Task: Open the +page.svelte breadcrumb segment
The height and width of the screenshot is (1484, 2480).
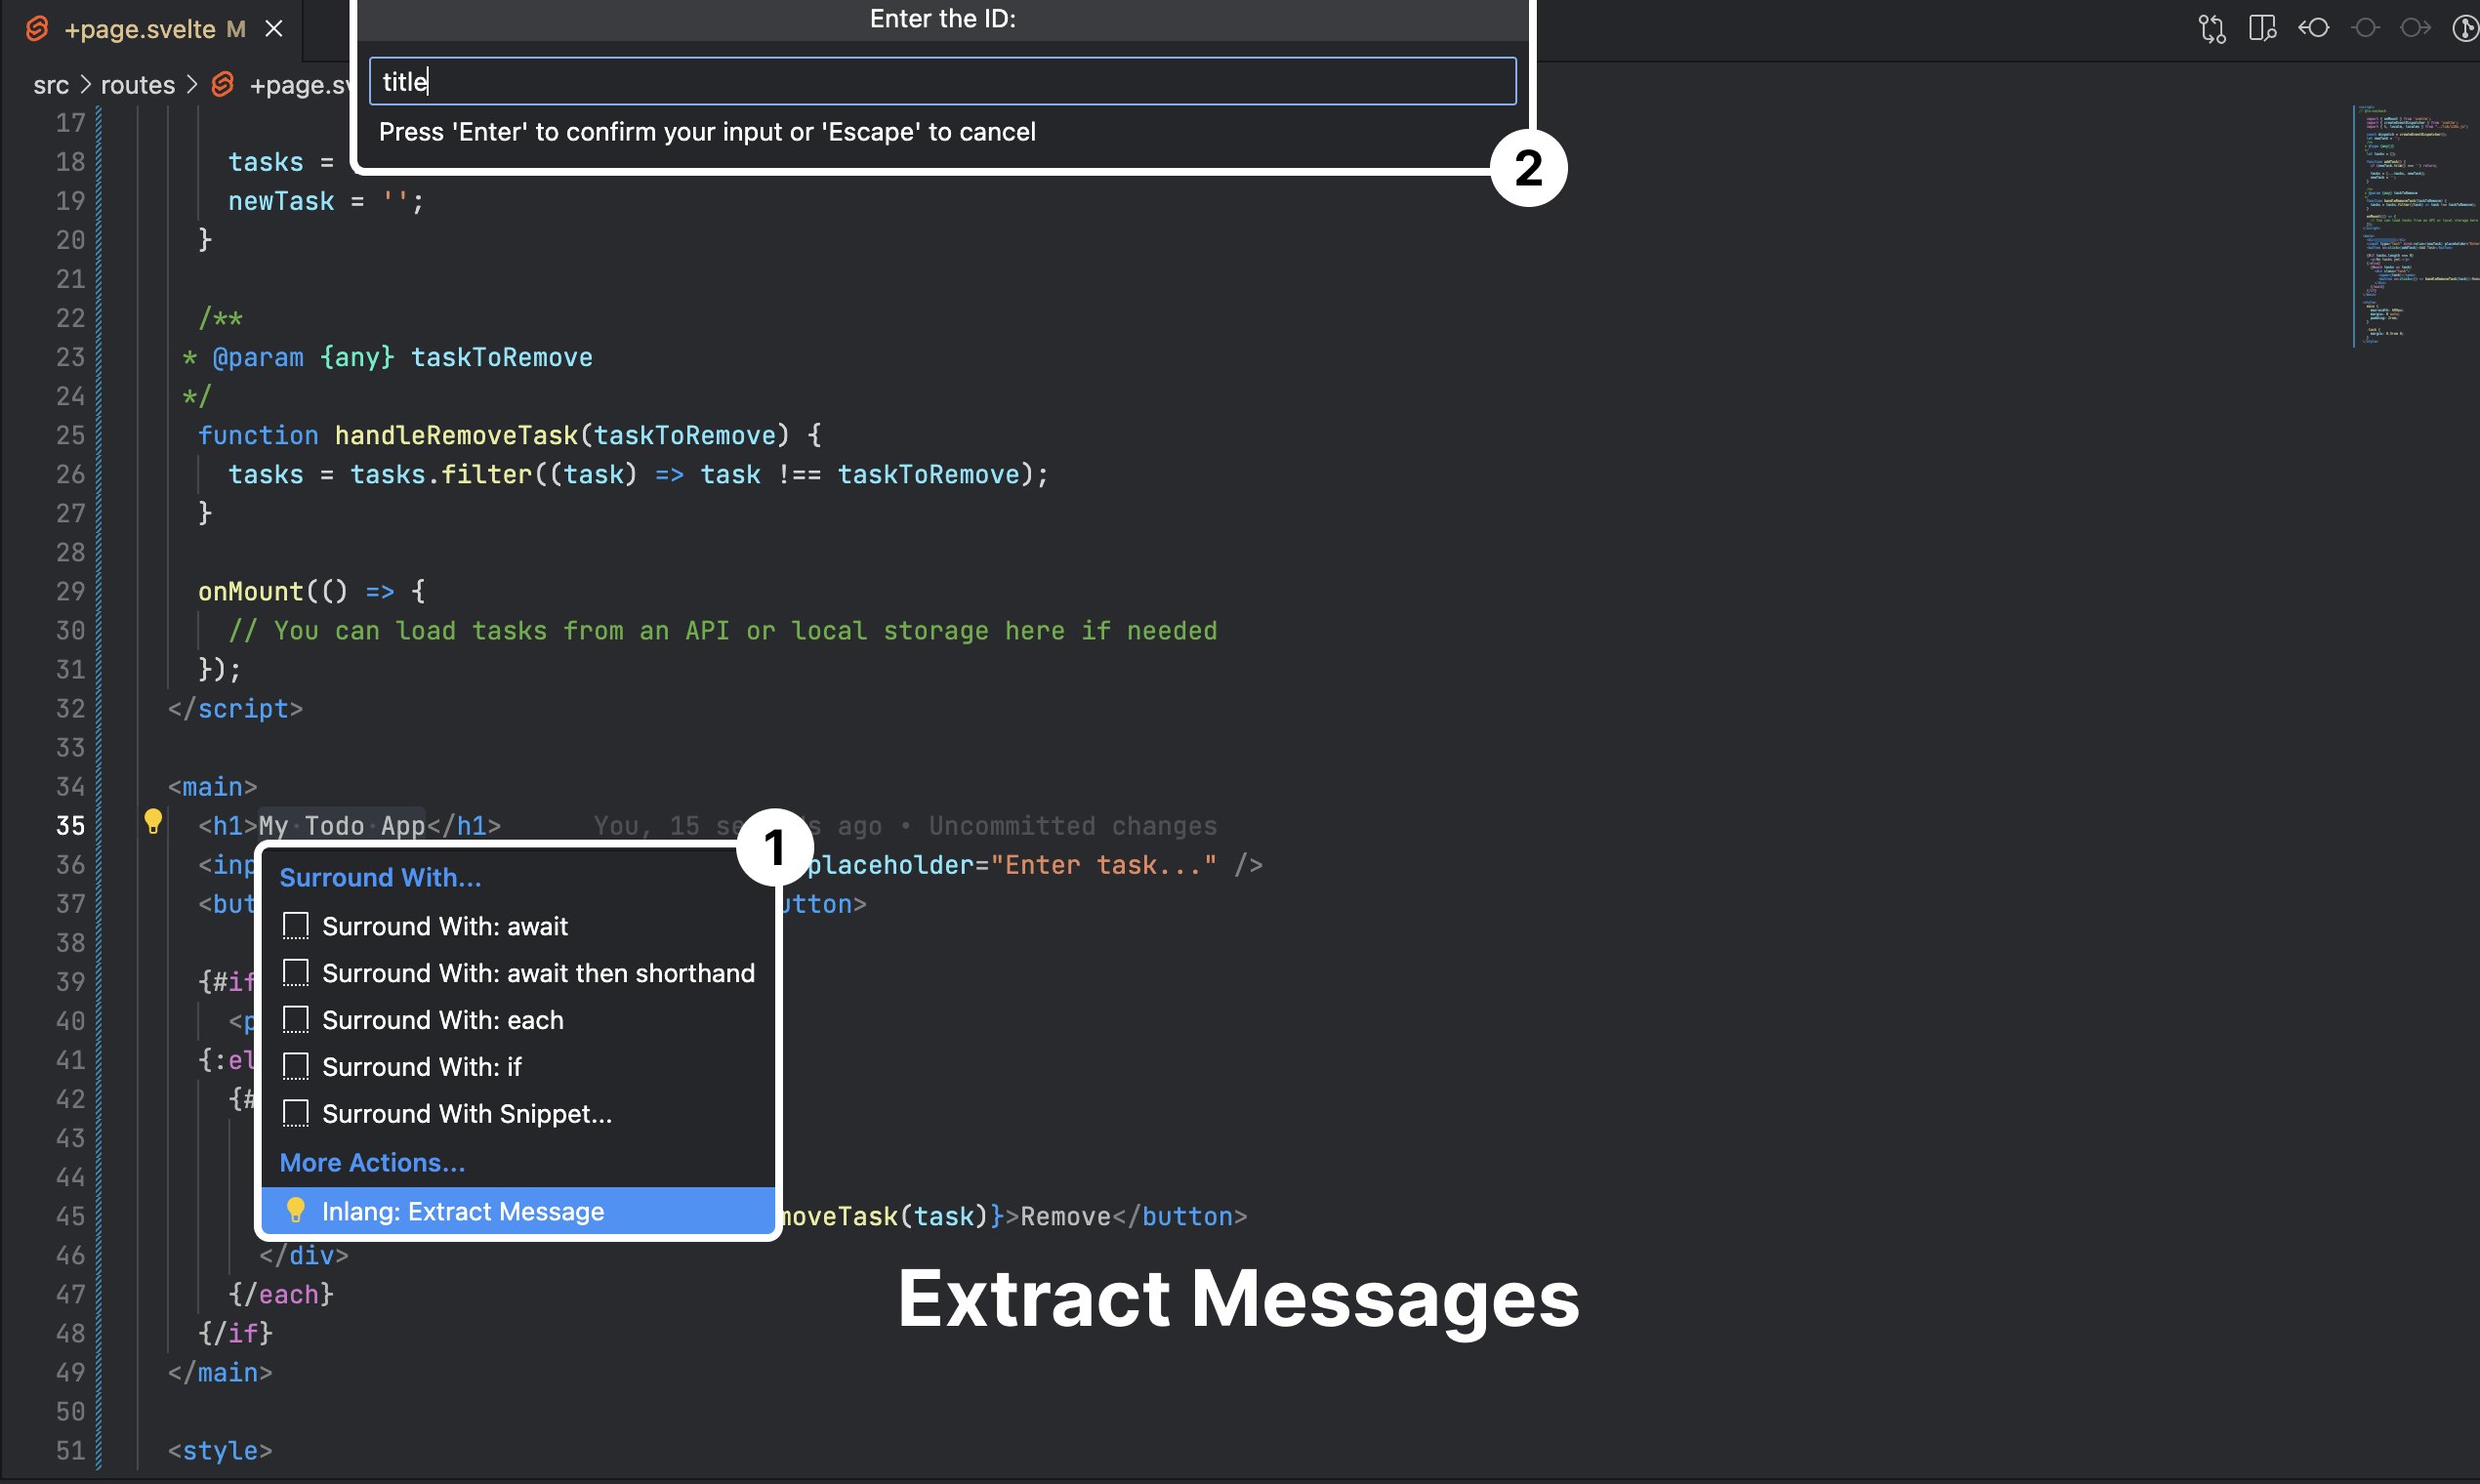Action: pyautogui.click(x=299, y=85)
